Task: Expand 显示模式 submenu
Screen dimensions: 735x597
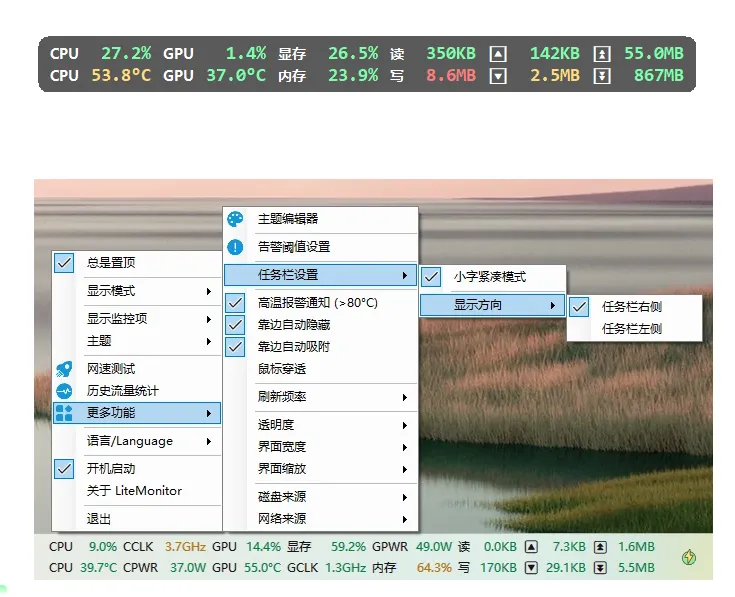Action: pos(137,291)
